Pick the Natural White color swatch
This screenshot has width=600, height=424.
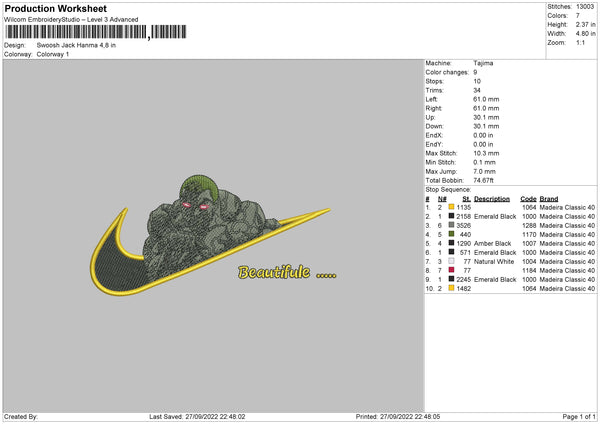[451, 261]
